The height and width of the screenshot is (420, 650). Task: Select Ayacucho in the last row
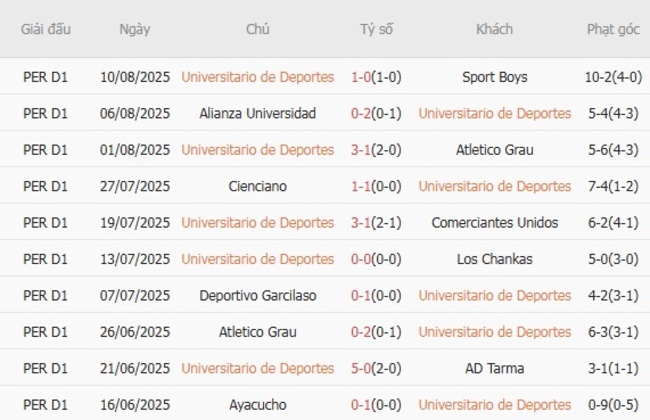258,405
